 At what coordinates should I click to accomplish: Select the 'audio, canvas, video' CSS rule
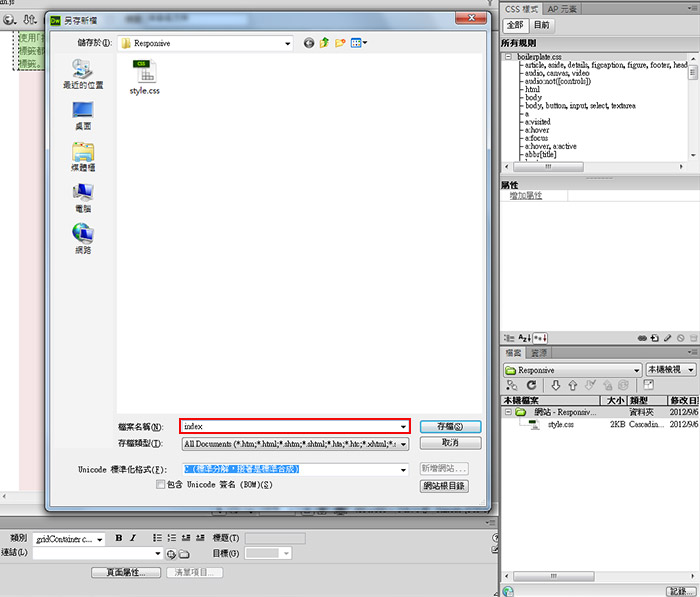point(557,73)
